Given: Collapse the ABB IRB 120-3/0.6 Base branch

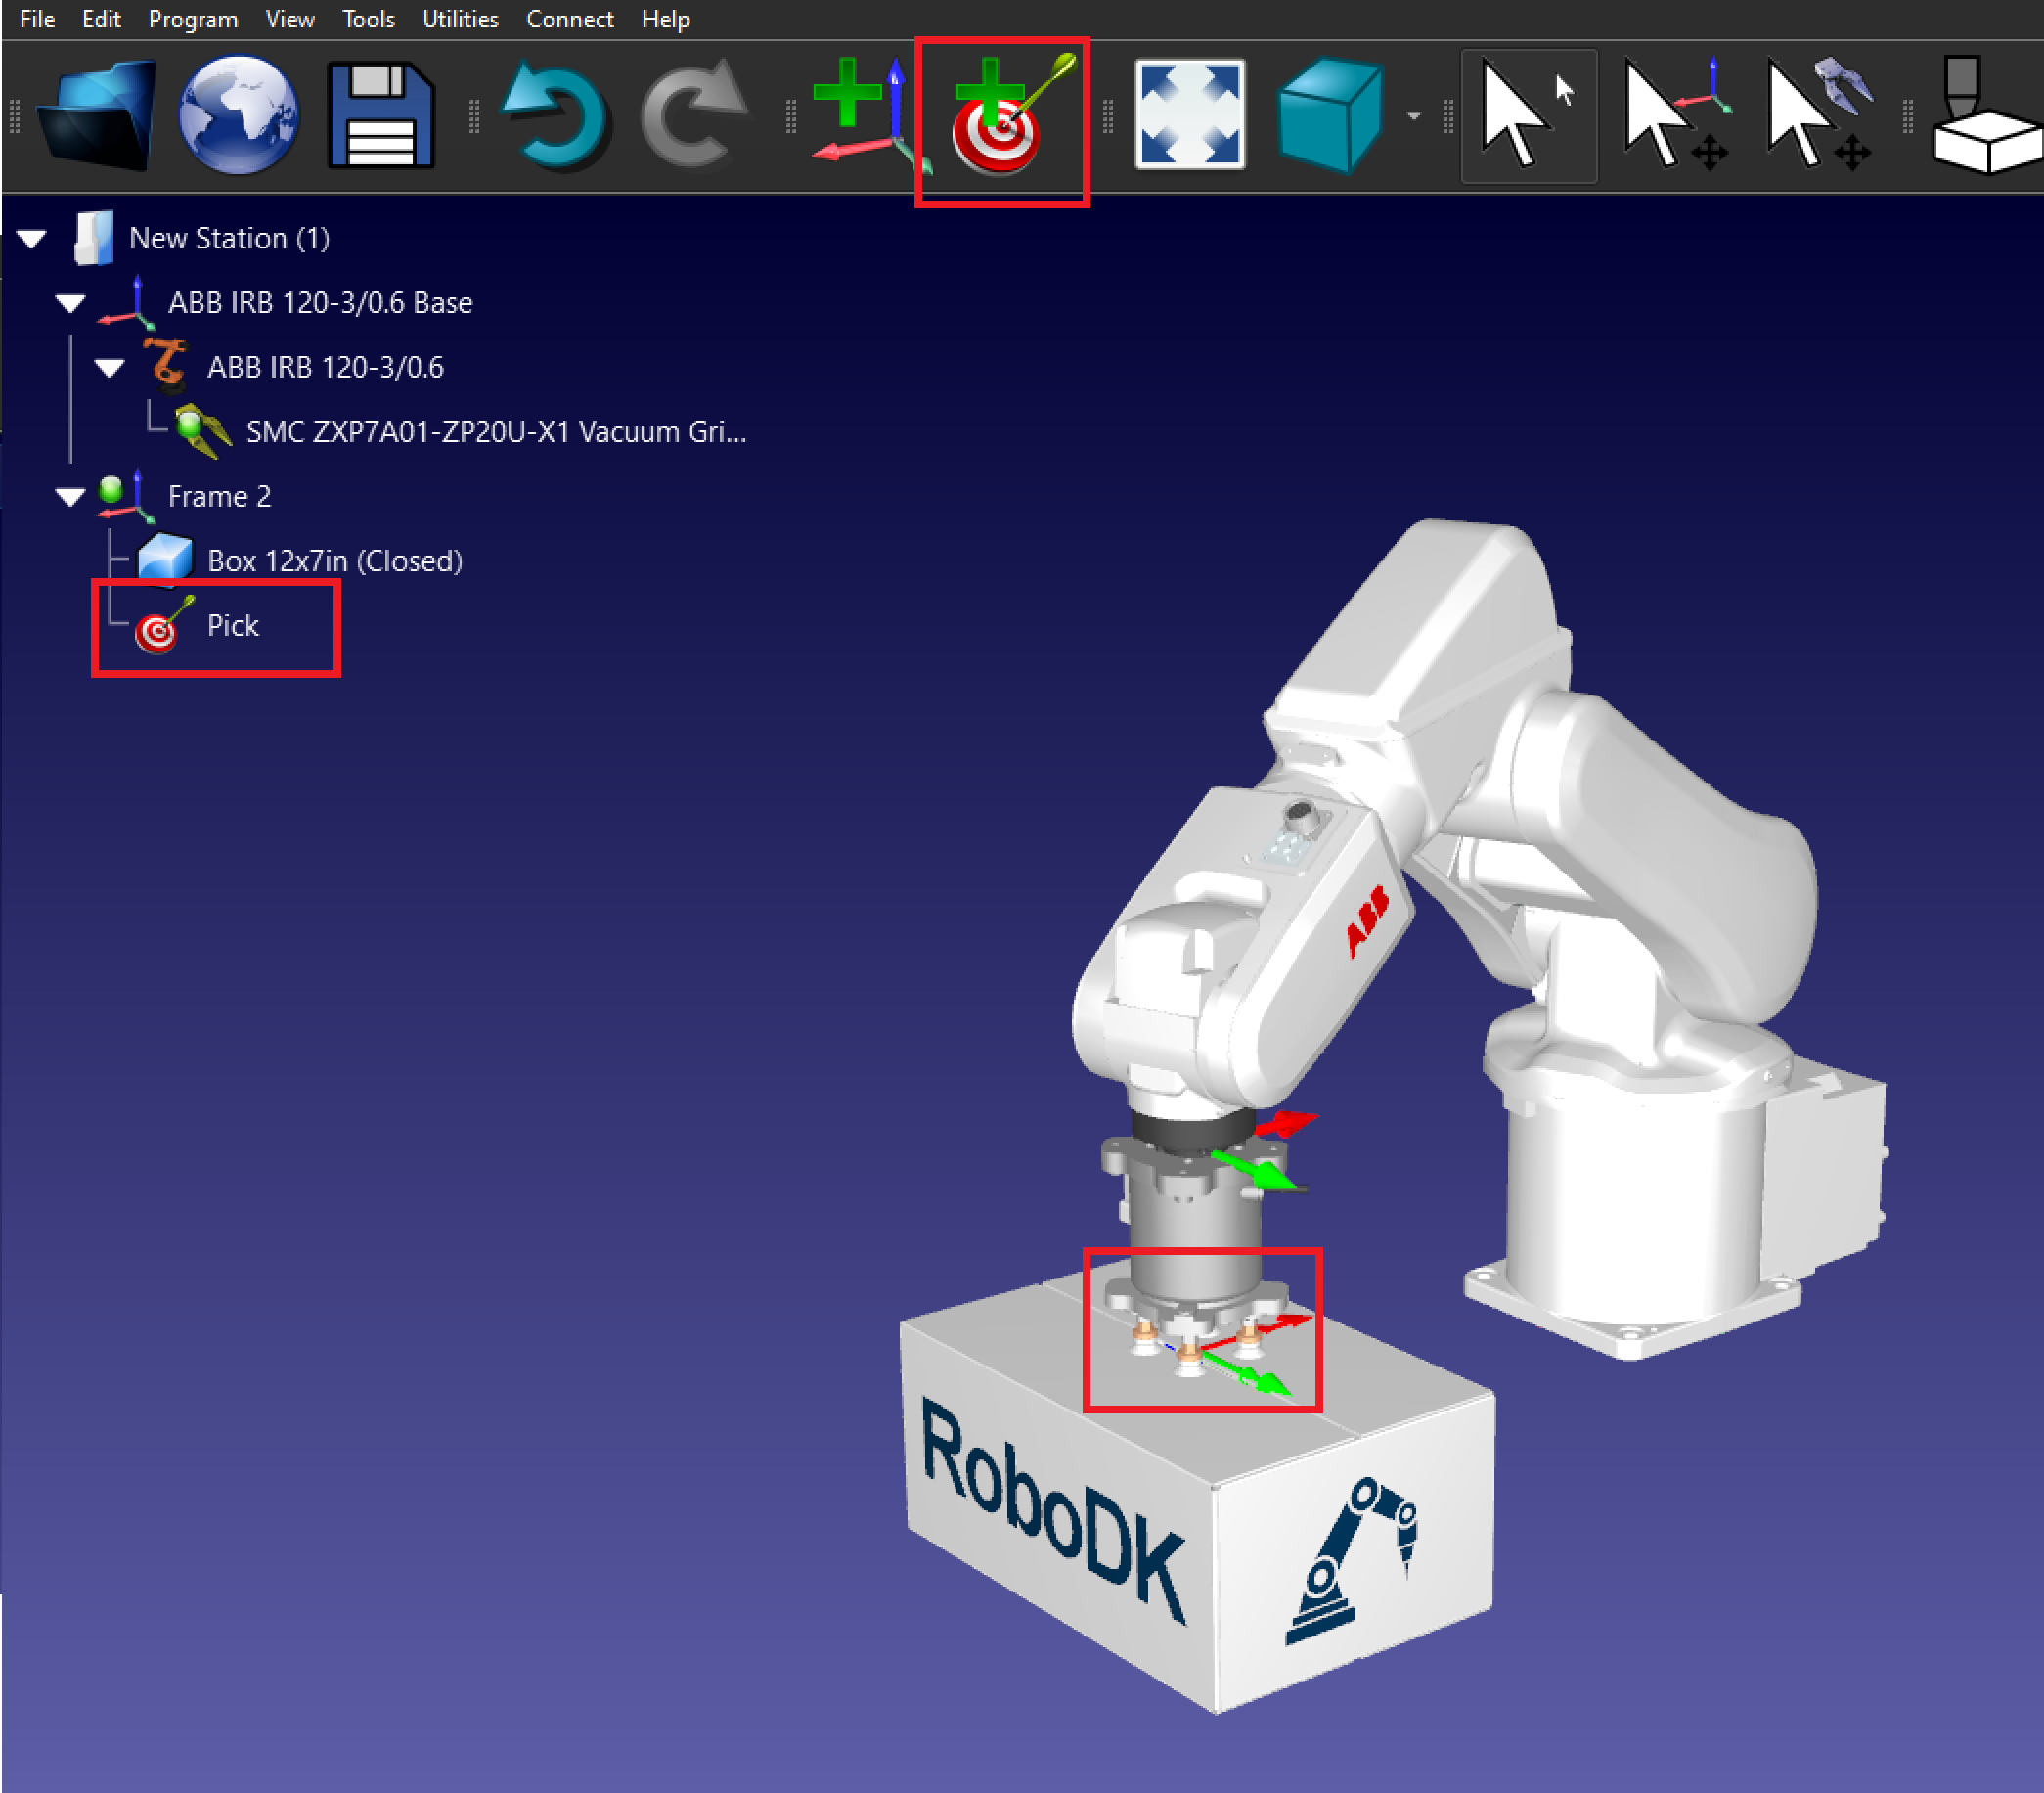Looking at the screenshot, I should [69, 302].
